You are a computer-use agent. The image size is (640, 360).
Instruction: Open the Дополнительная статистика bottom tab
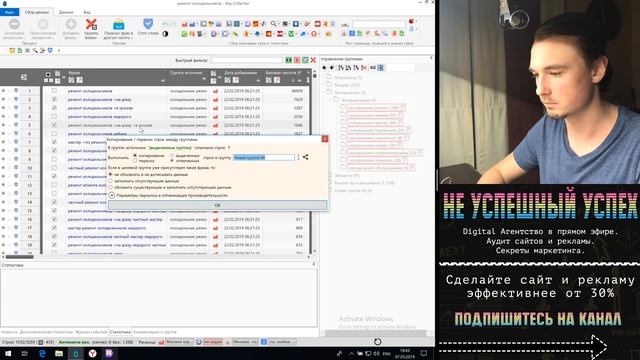tap(47, 332)
